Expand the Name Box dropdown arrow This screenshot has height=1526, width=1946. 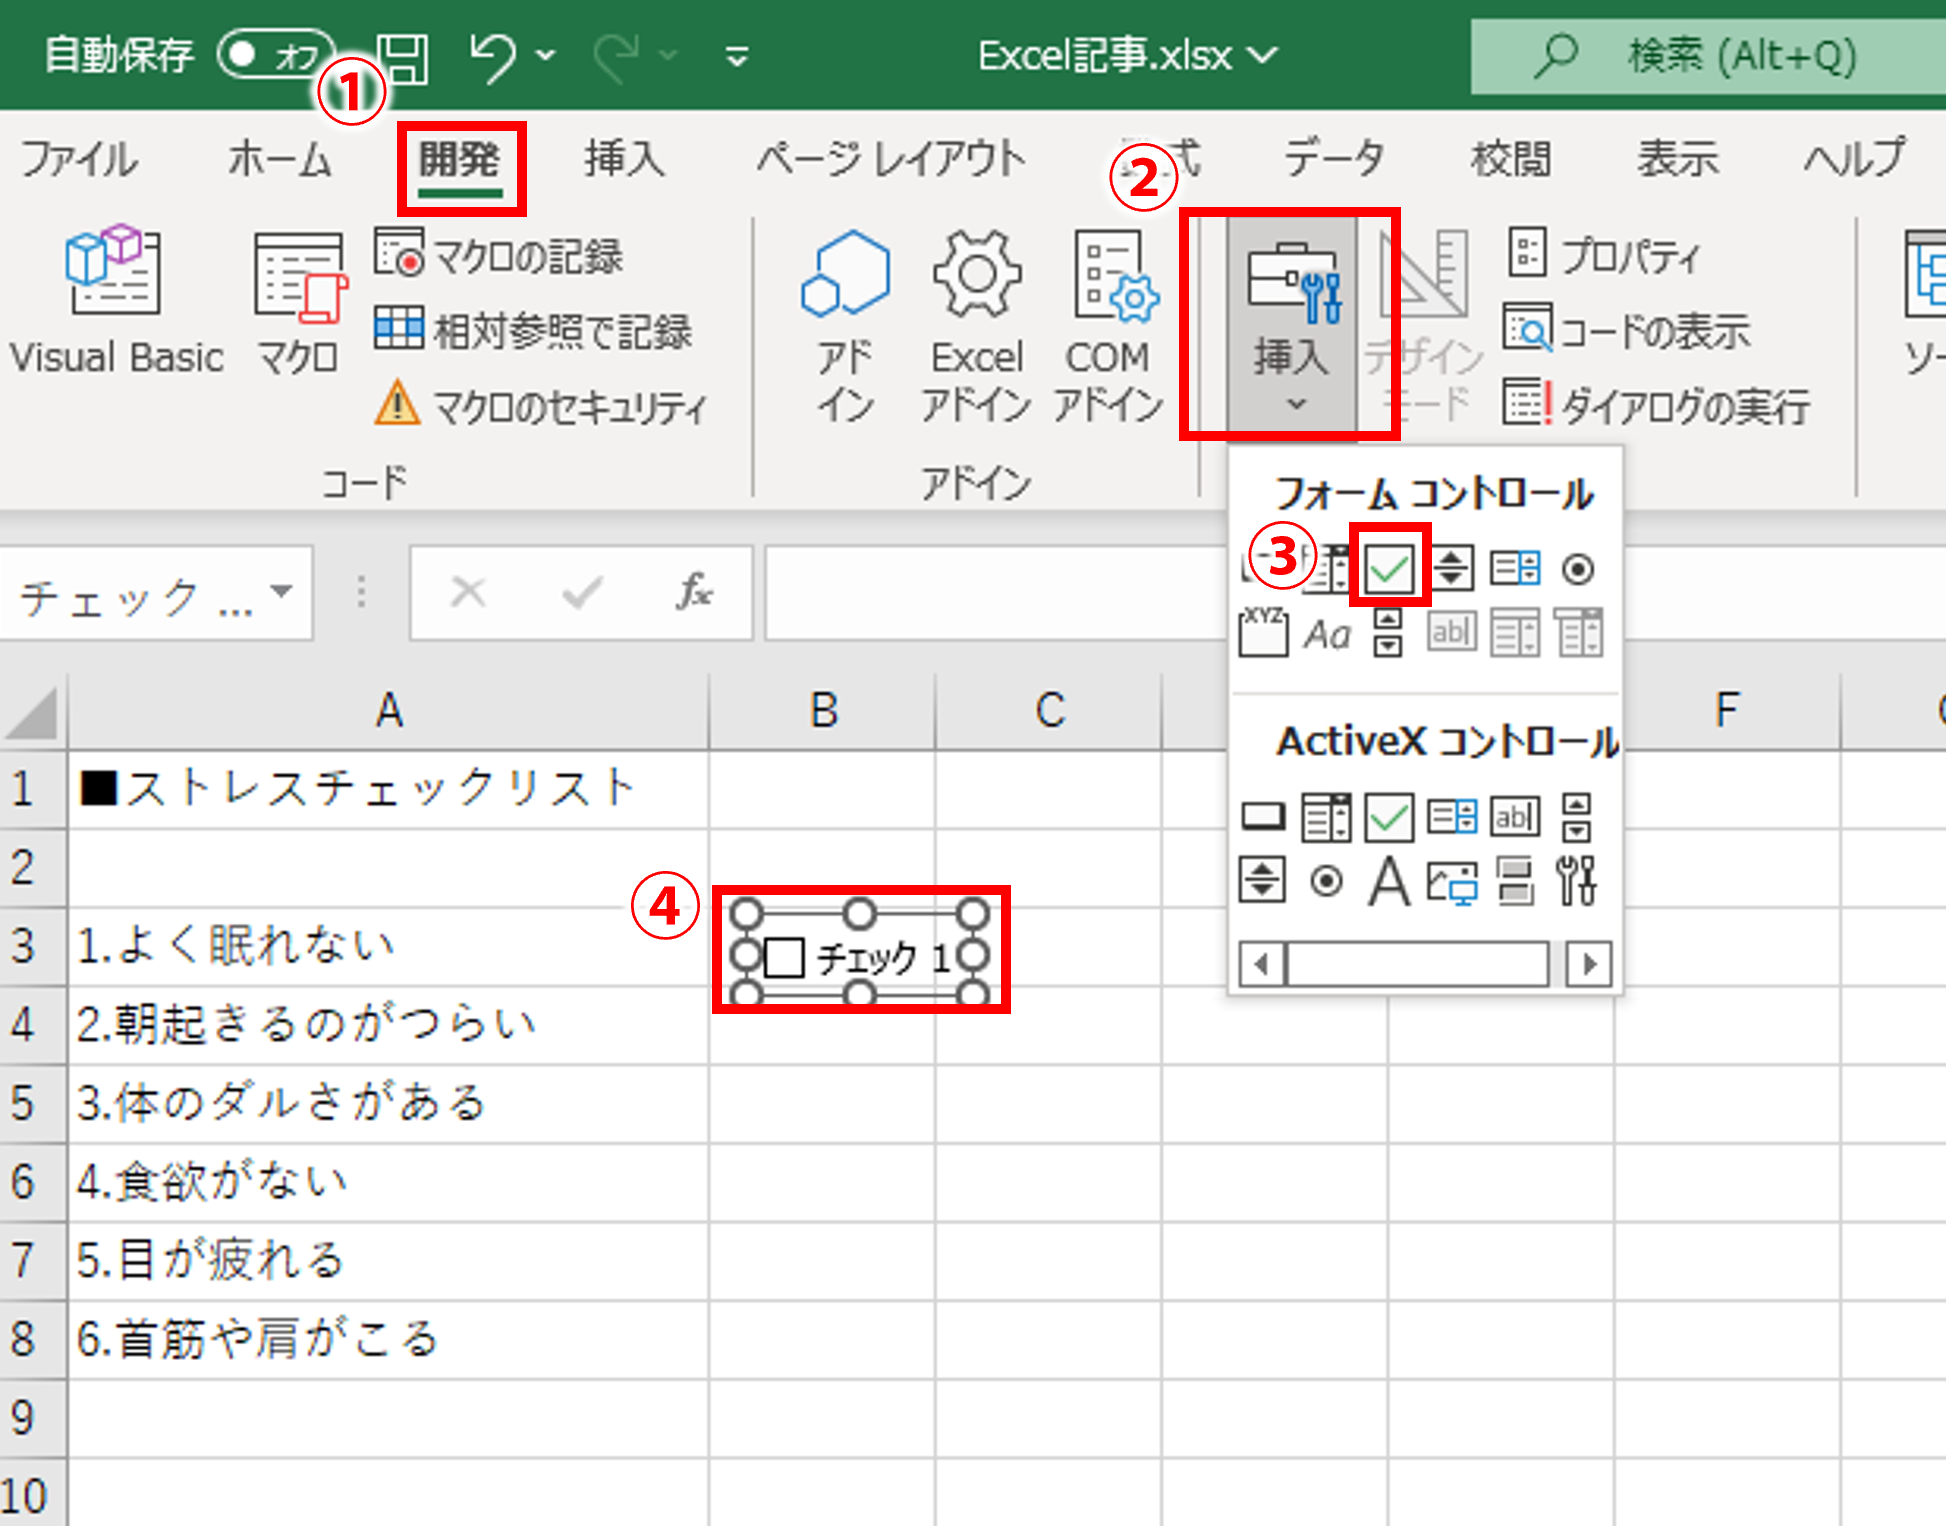(283, 592)
